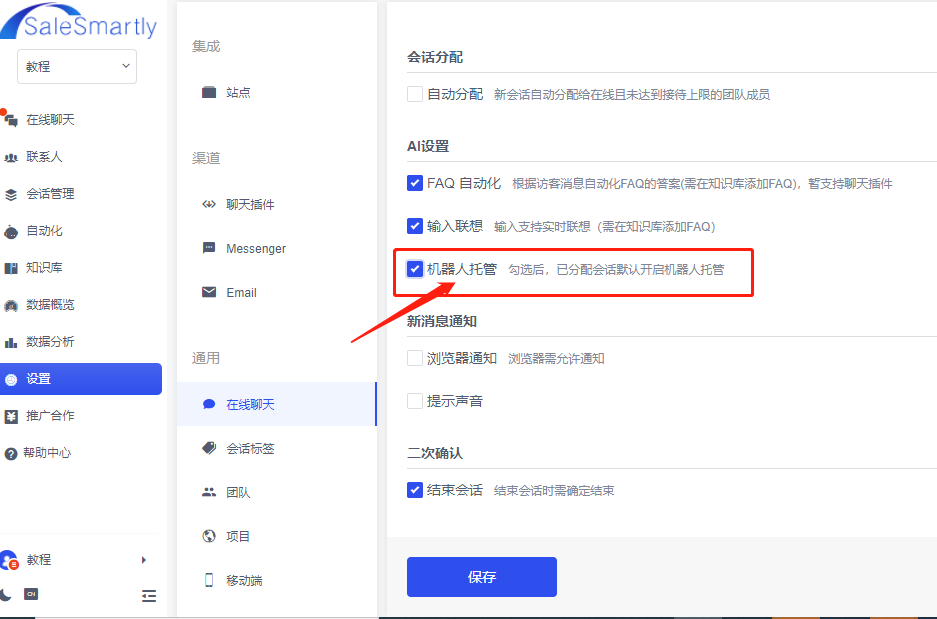Click the 知识库 book icon
Viewport: 937px width, 619px height.
click(11, 268)
